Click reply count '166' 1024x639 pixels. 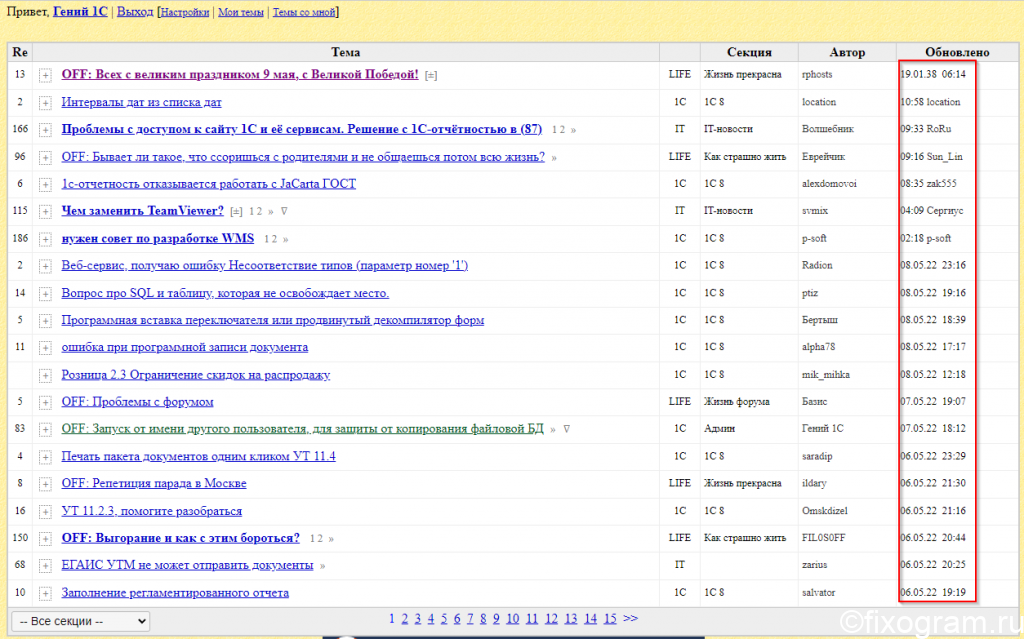(x=20, y=129)
